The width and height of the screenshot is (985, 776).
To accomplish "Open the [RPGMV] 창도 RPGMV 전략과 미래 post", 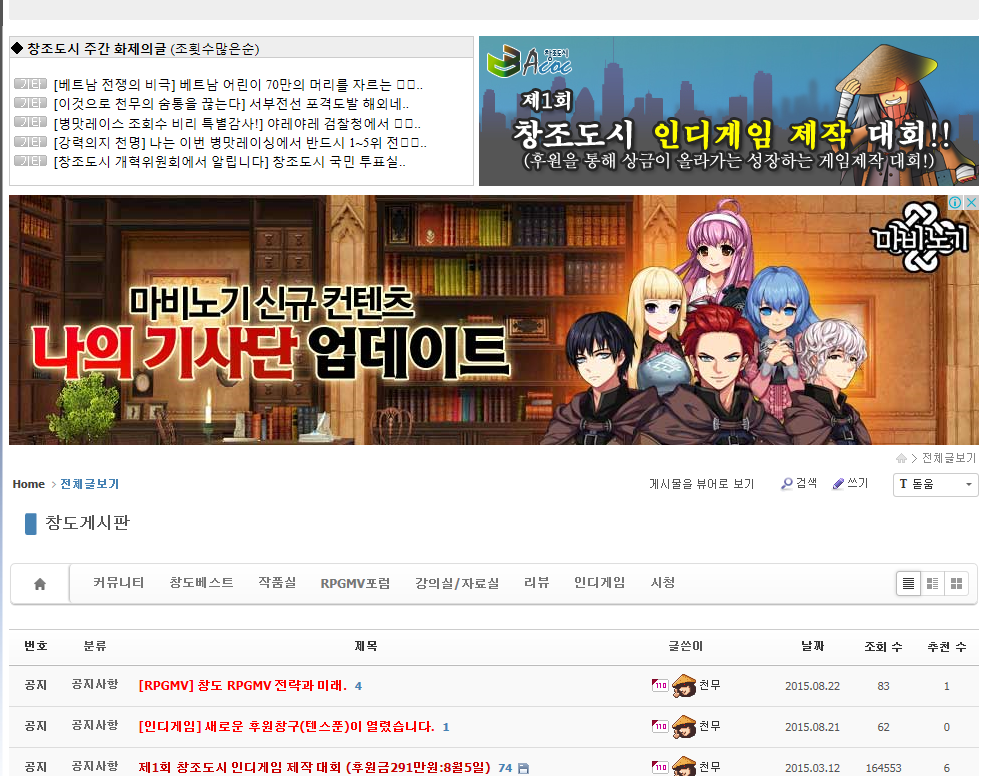I will click(x=242, y=686).
